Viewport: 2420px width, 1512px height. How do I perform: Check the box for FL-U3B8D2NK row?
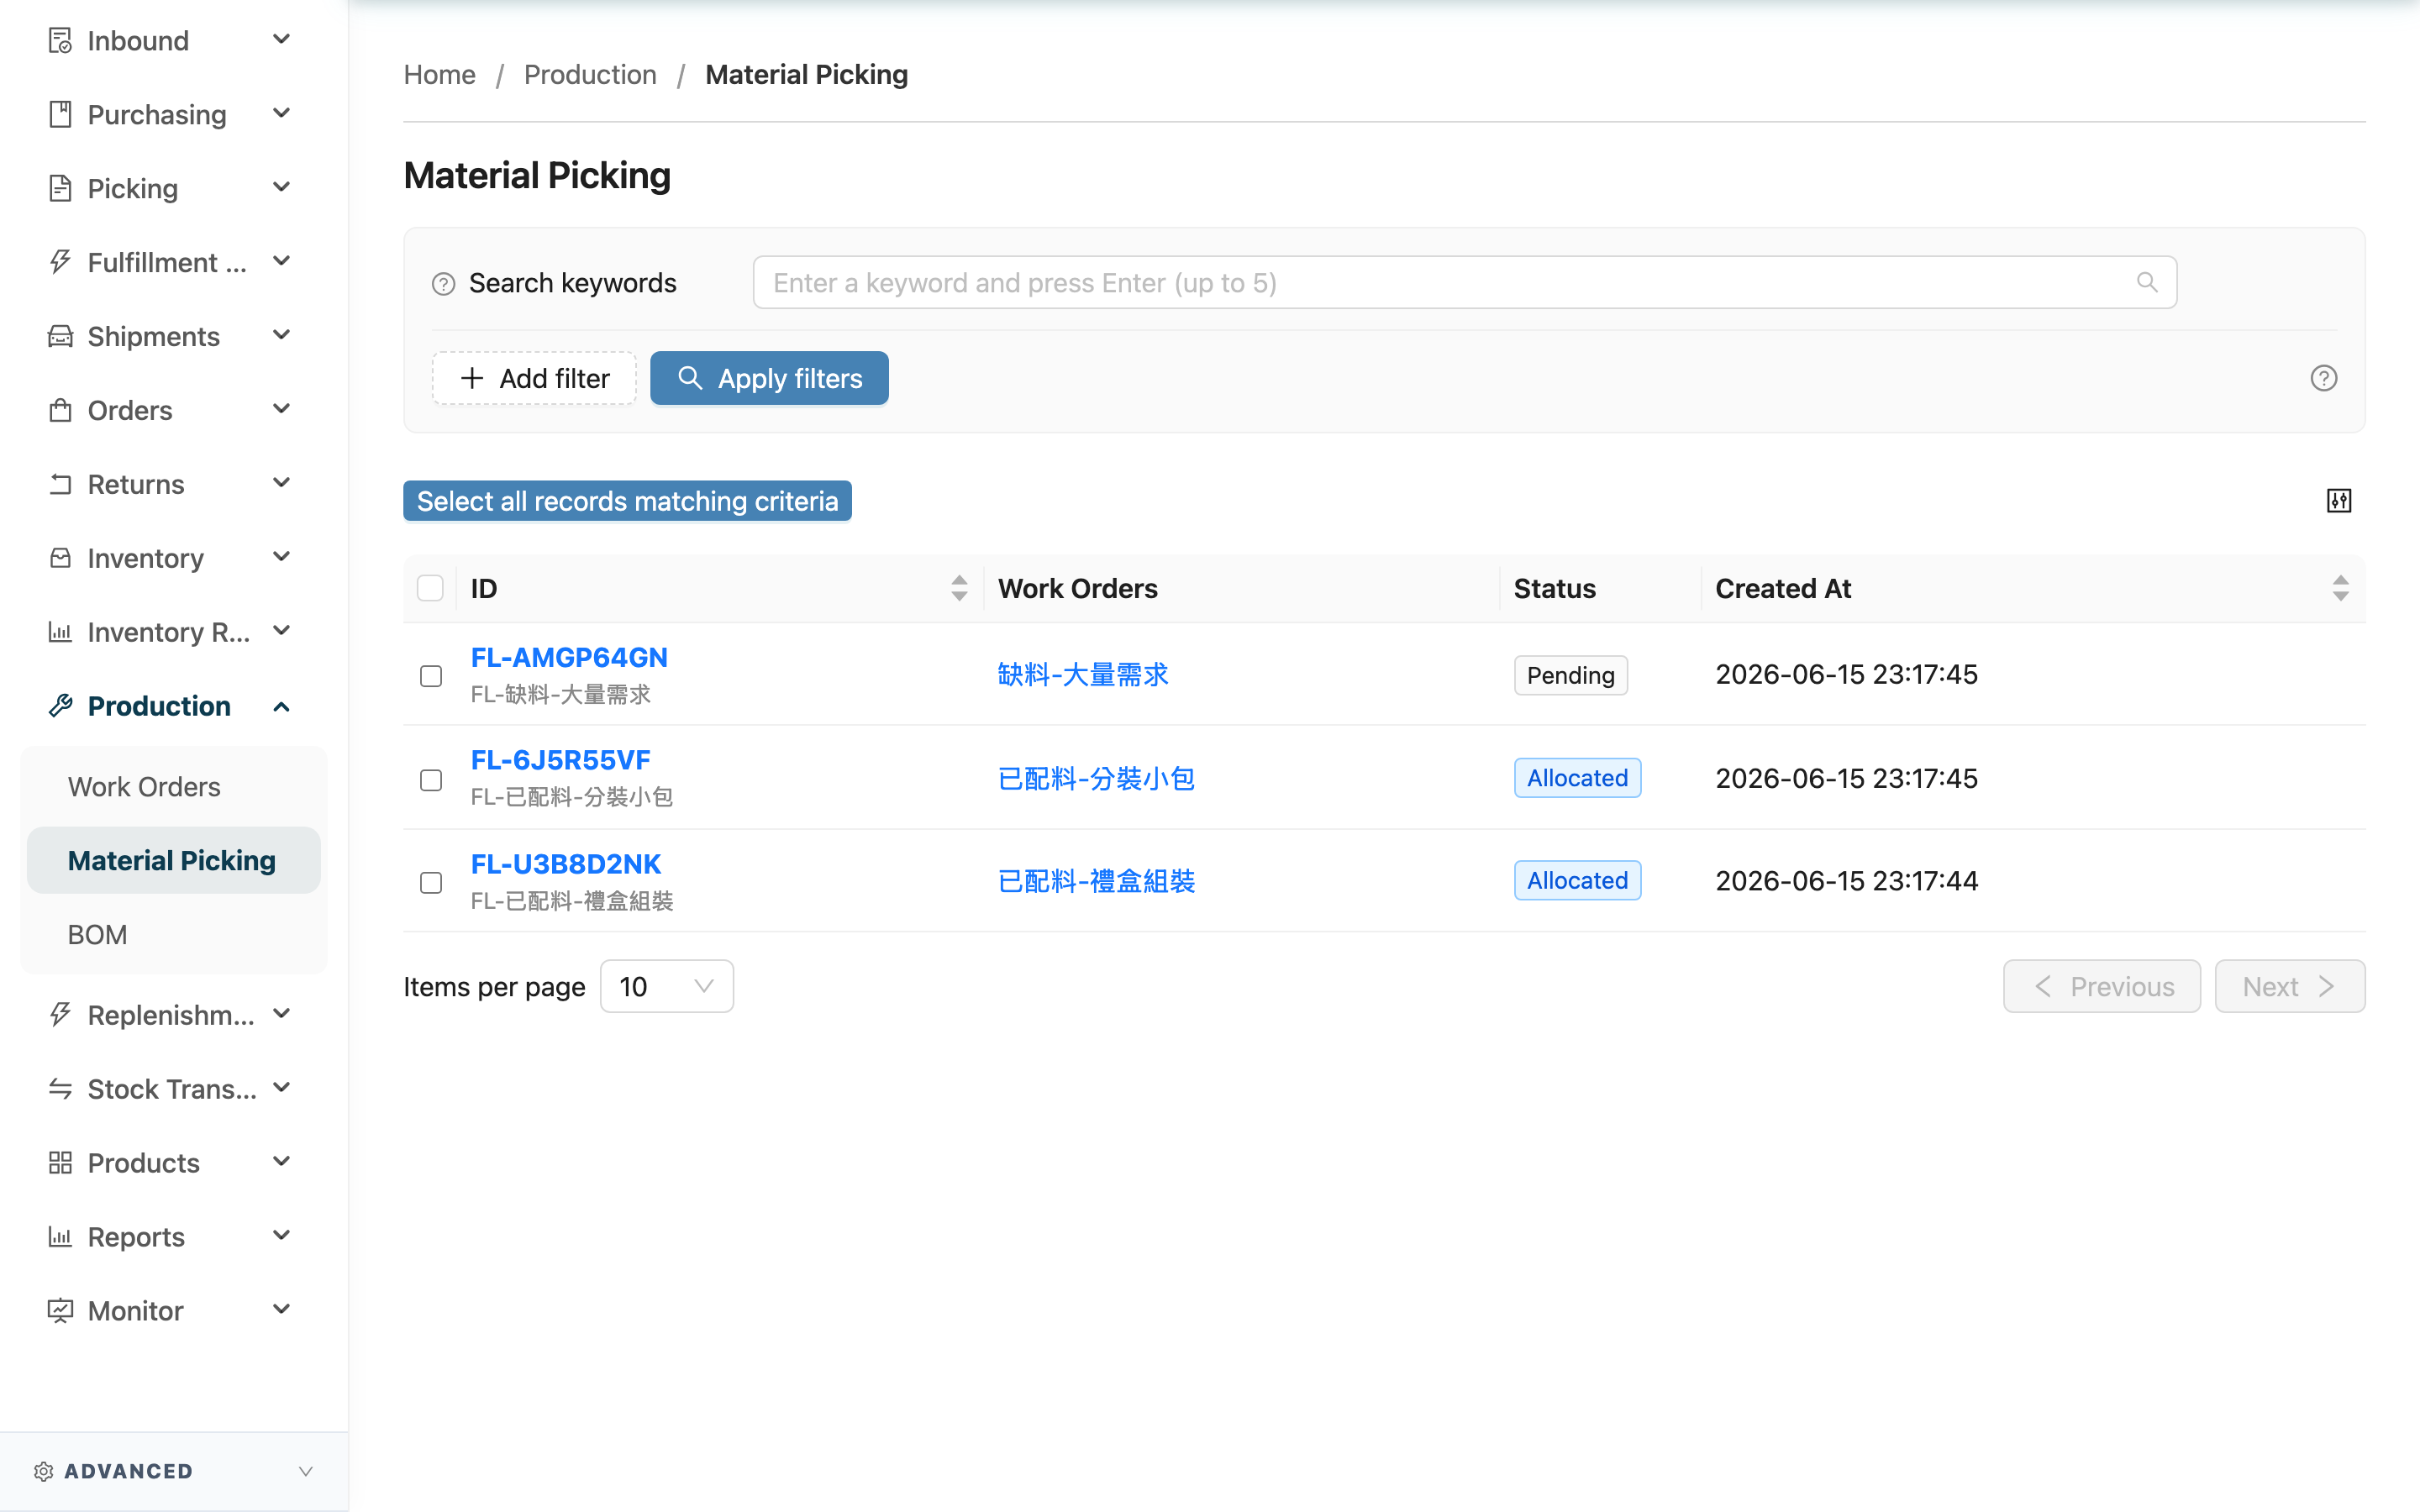pos(431,883)
